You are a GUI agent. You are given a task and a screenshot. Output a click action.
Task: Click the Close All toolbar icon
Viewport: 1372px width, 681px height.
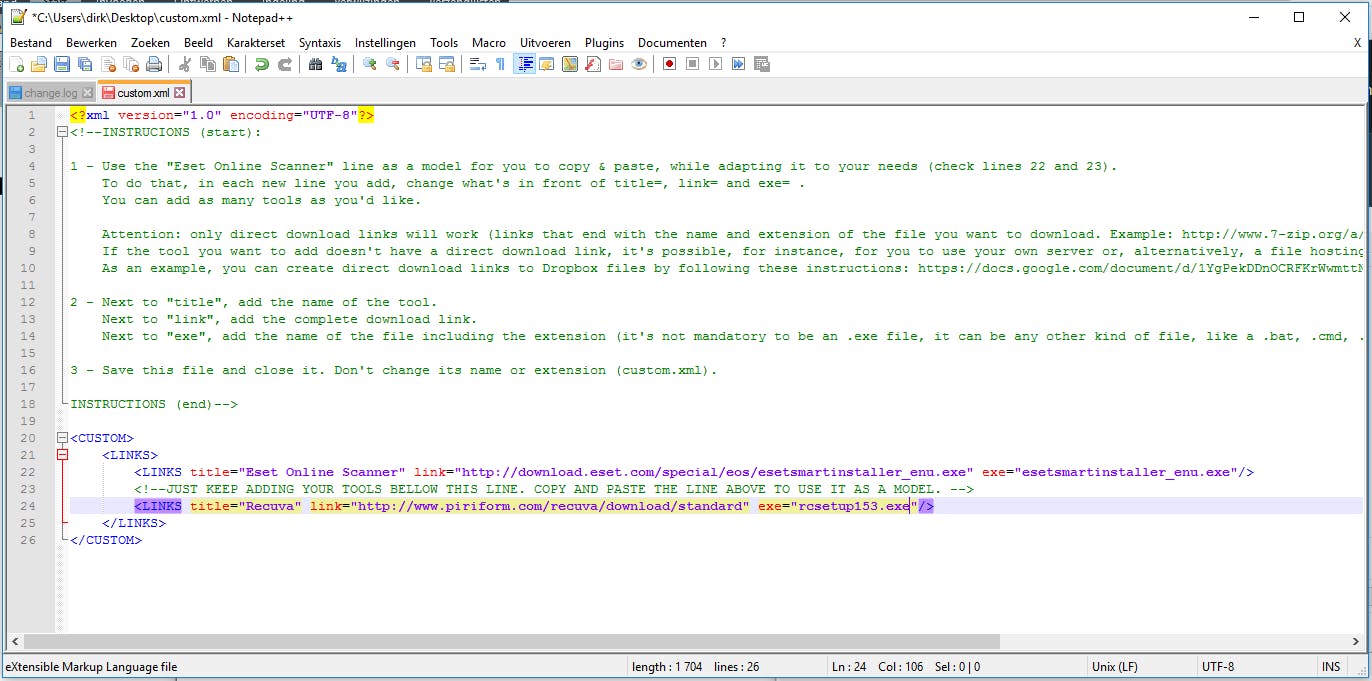(x=131, y=64)
